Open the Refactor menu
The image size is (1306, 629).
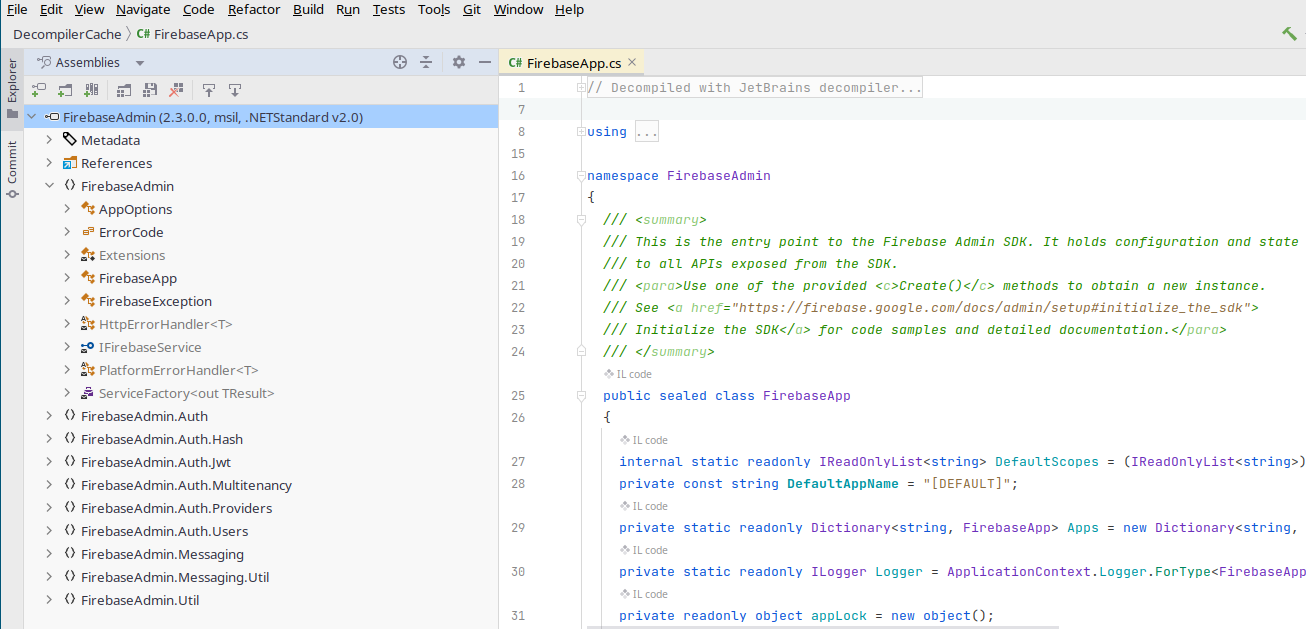pyautogui.click(x=254, y=9)
